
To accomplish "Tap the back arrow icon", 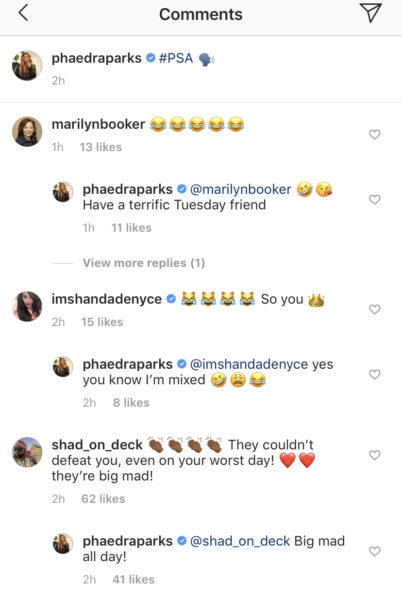I will pos(23,13).
